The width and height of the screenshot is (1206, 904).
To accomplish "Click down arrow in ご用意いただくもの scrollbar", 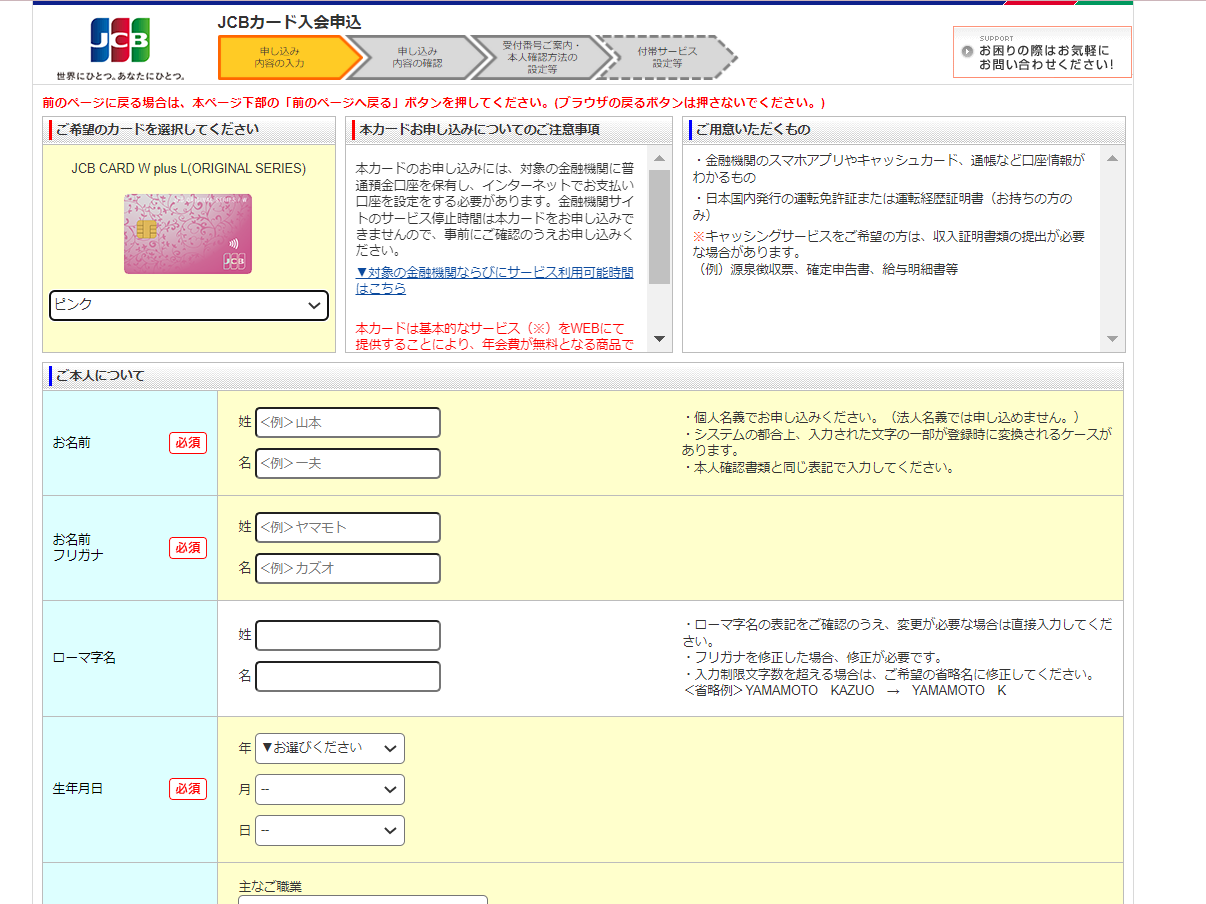I will tap(1112, 339).
